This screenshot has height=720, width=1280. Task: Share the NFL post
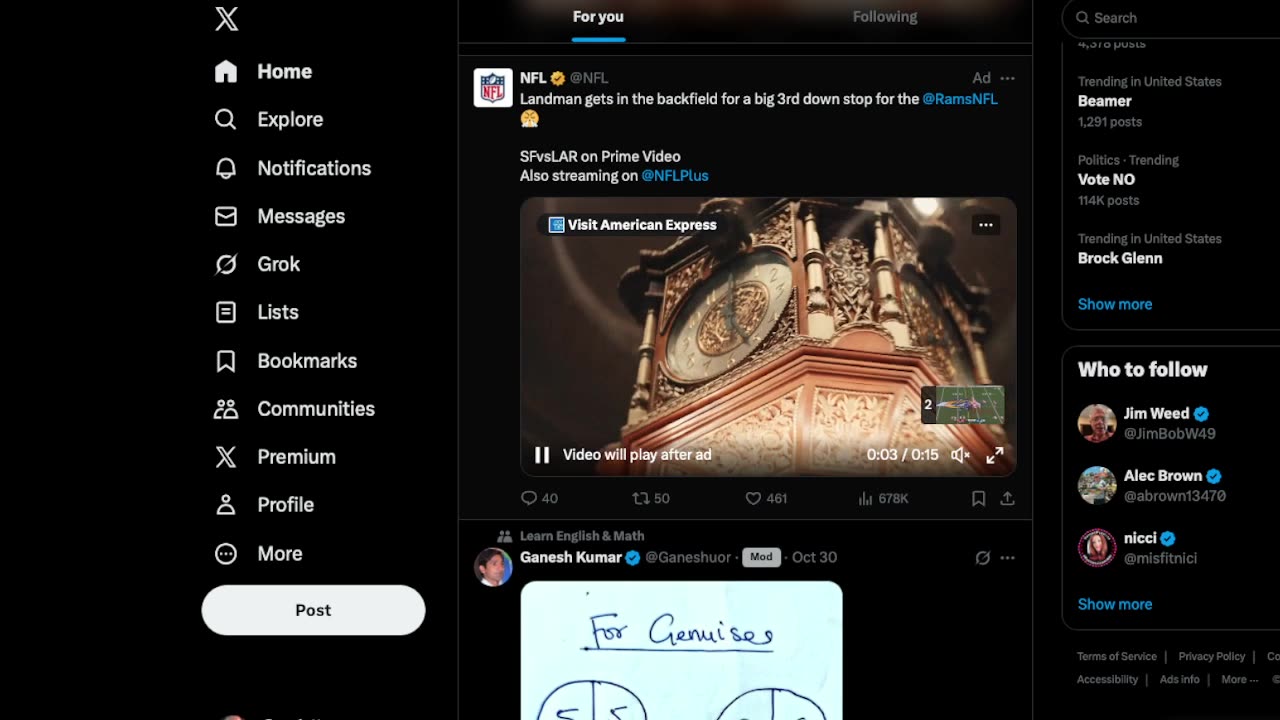(1007, 498)
